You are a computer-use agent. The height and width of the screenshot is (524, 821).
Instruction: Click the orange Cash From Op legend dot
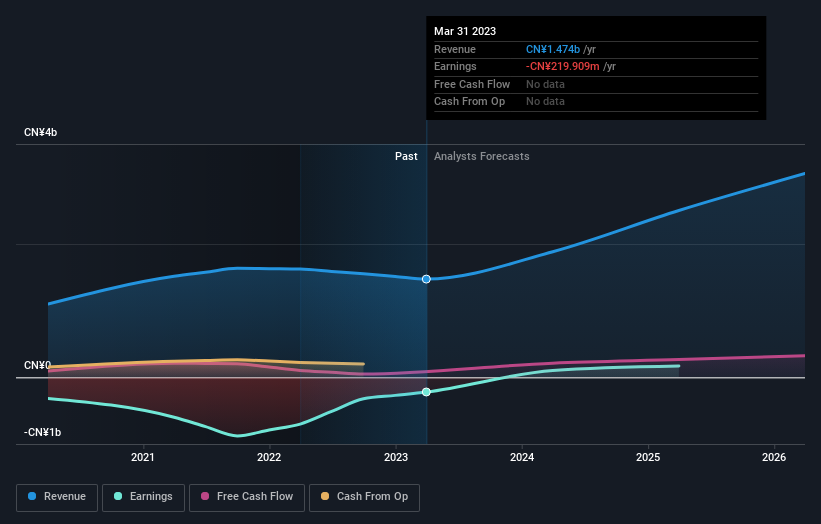click(325, 496)
